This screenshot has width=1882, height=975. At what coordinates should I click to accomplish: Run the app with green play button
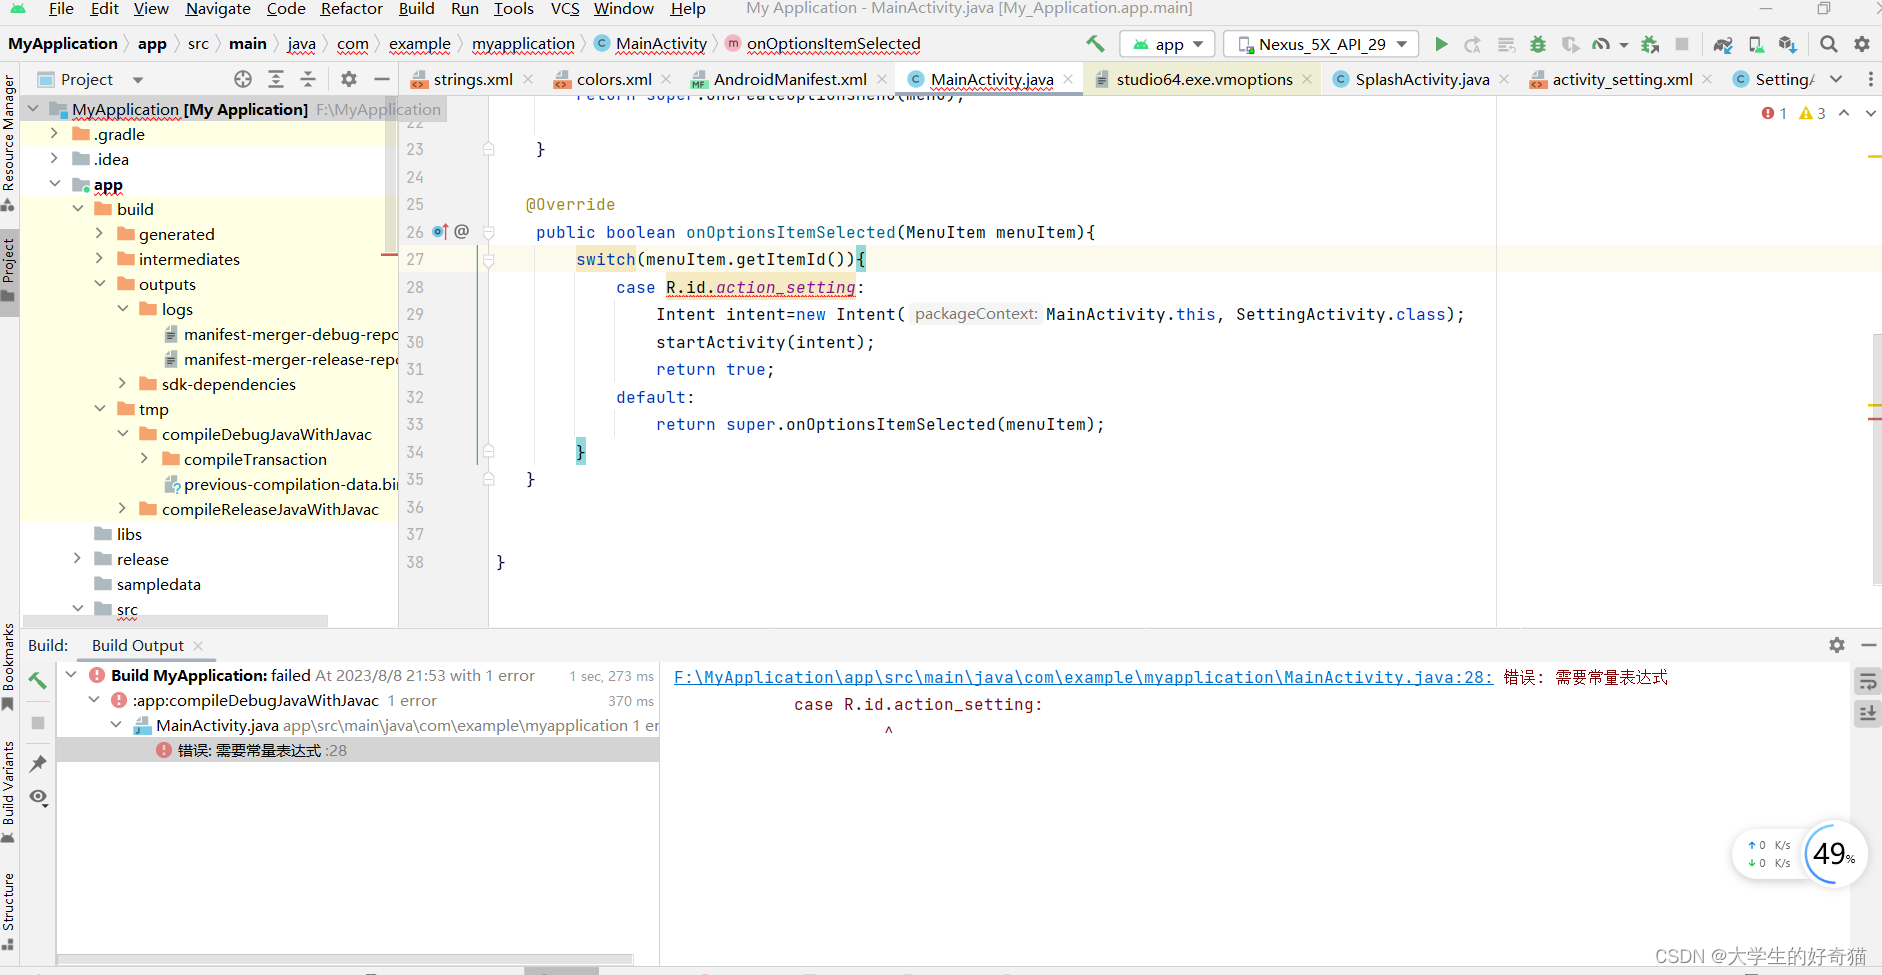[1441, 44]
